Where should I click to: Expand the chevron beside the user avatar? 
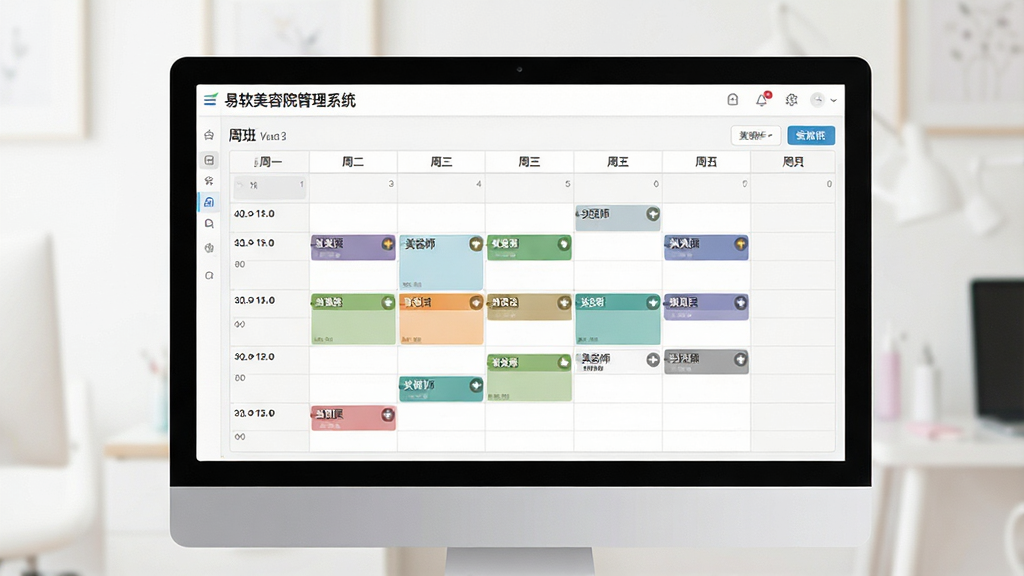[x=833, y=100]
